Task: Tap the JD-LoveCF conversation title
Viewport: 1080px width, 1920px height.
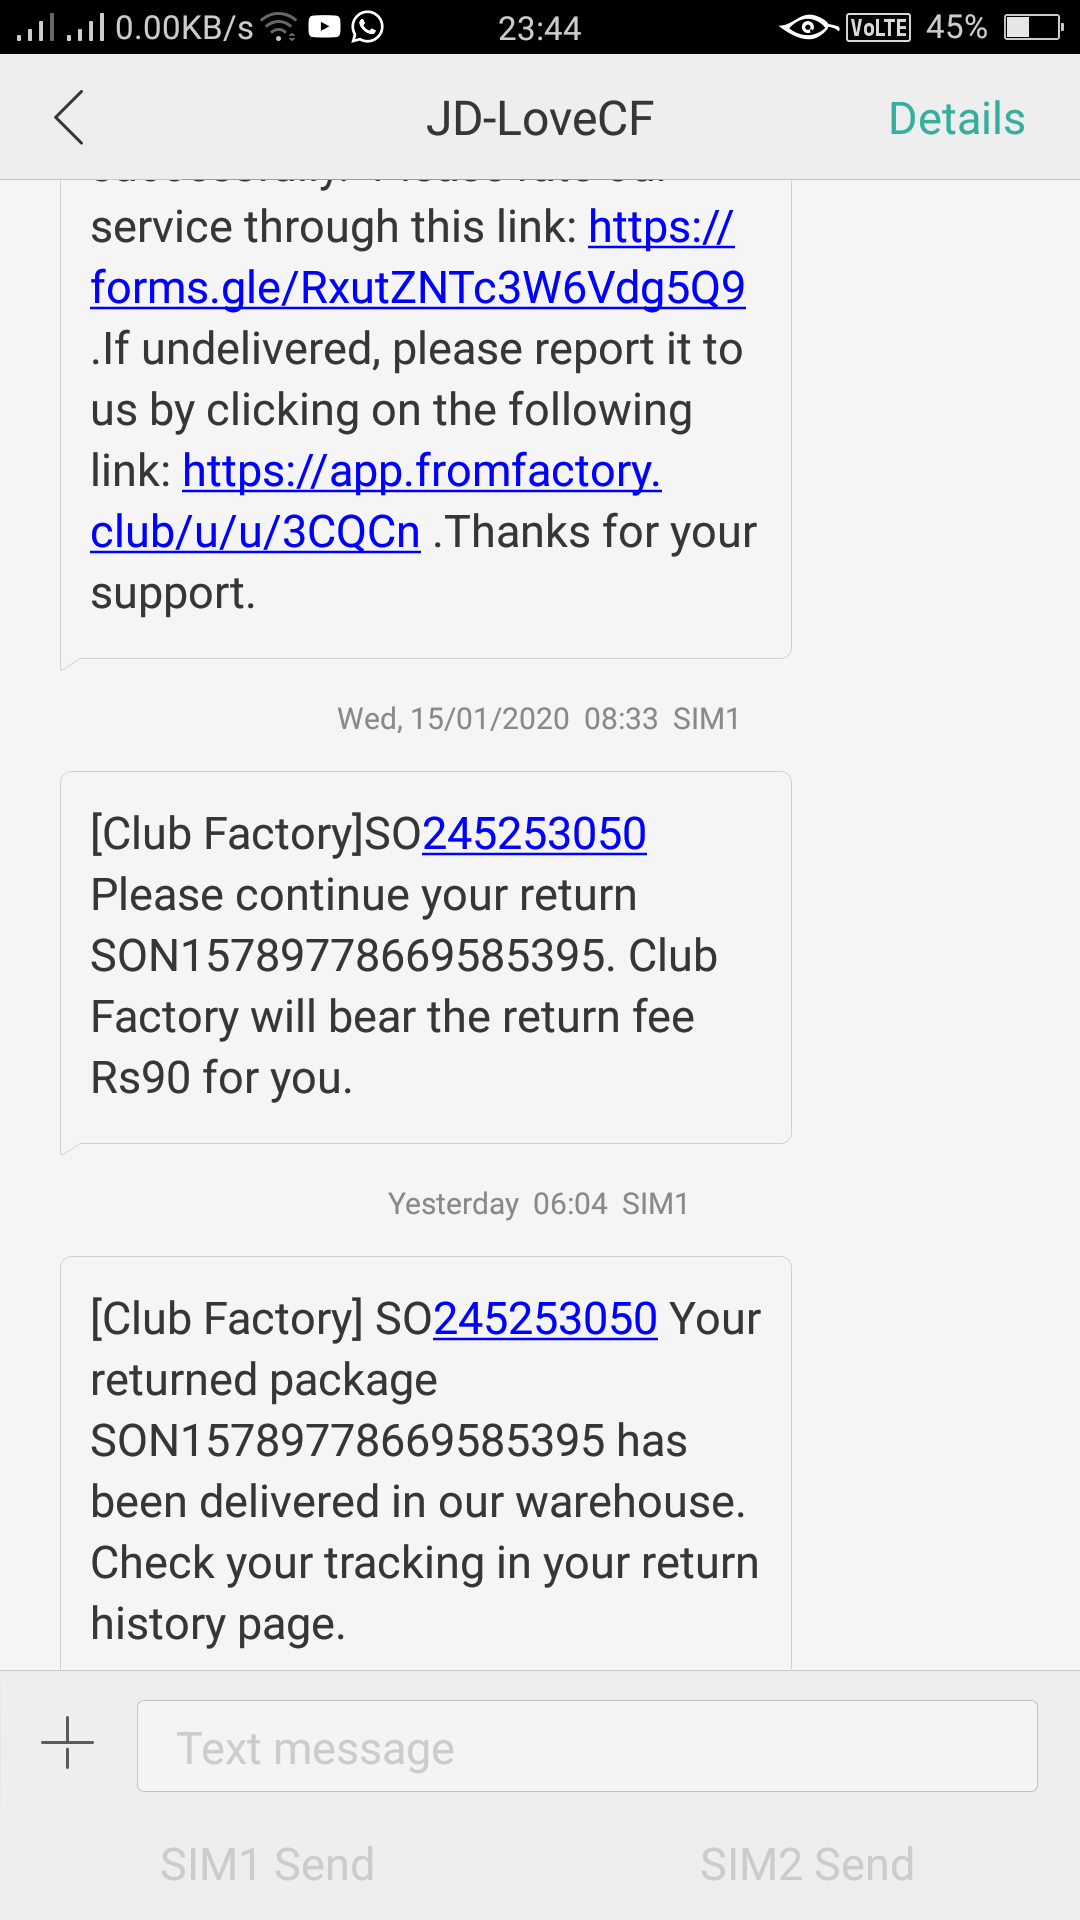Action: [539, 119]
